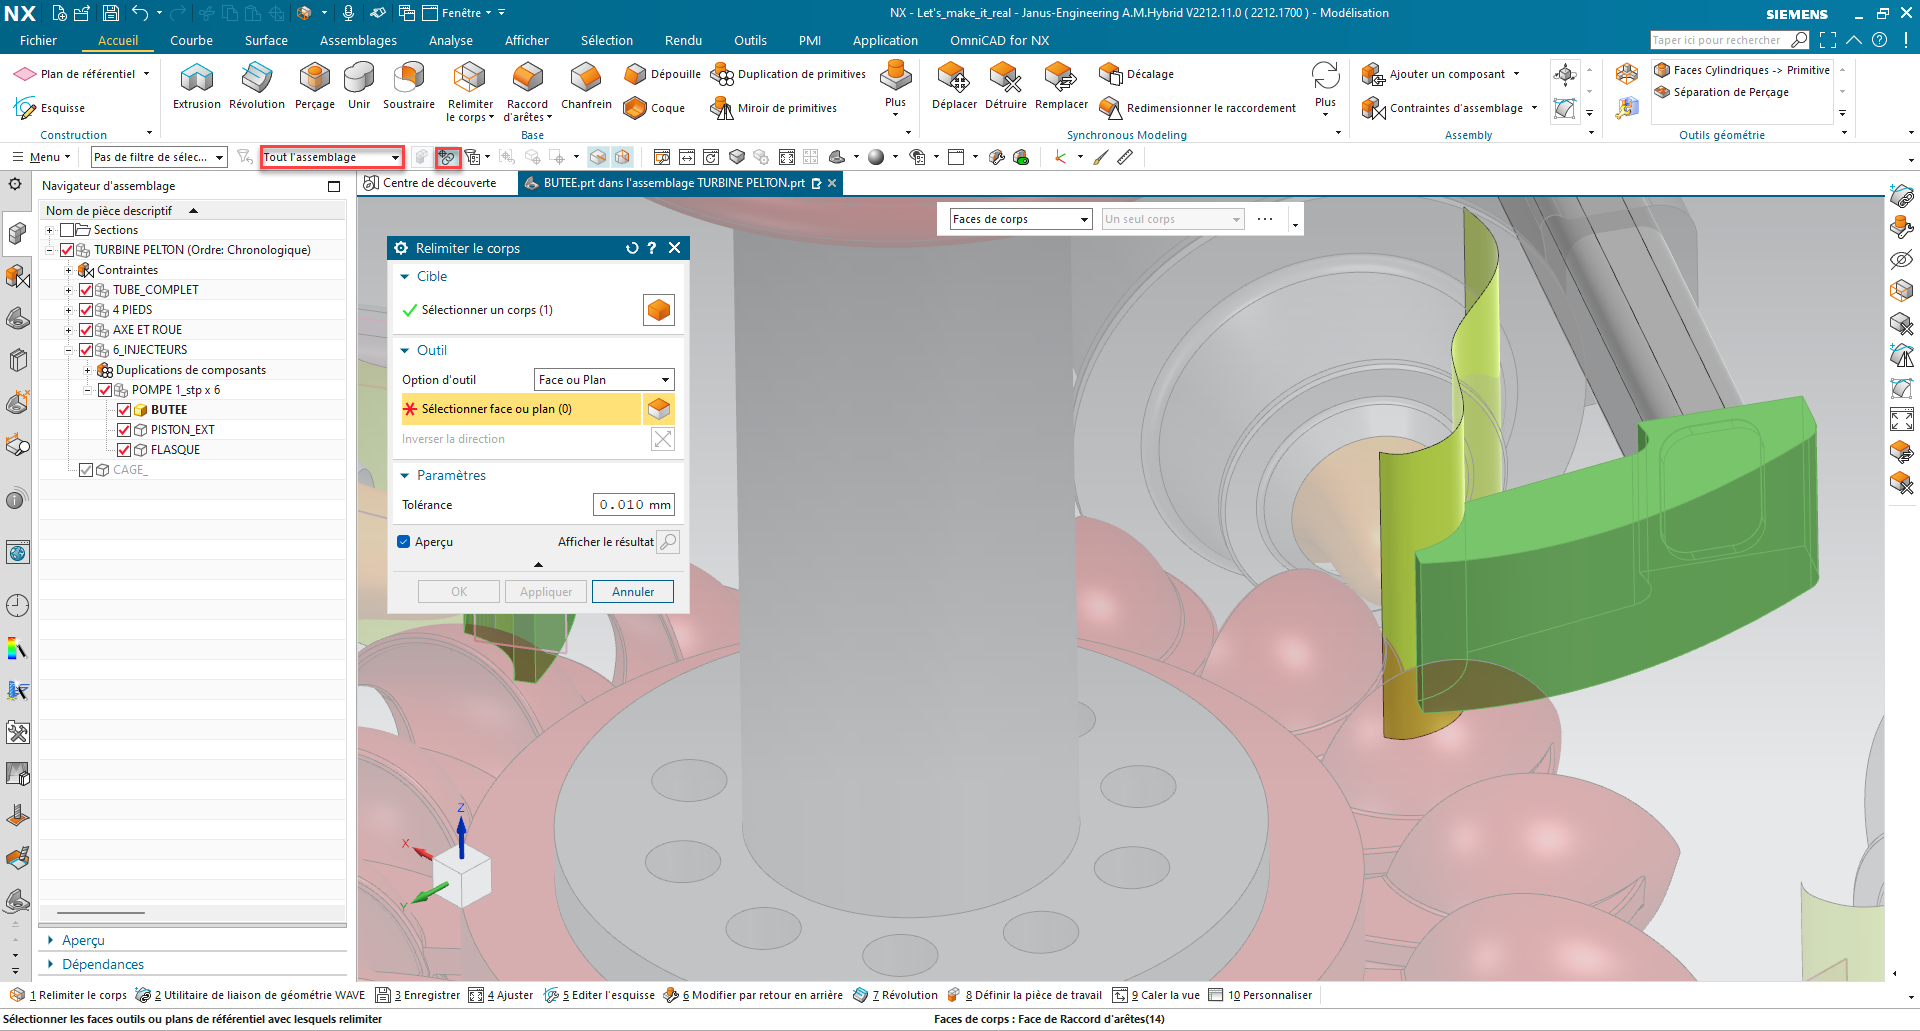Click the Plan de référentiel tool
The image size is (1920, 1031).
tap(74, 74)
